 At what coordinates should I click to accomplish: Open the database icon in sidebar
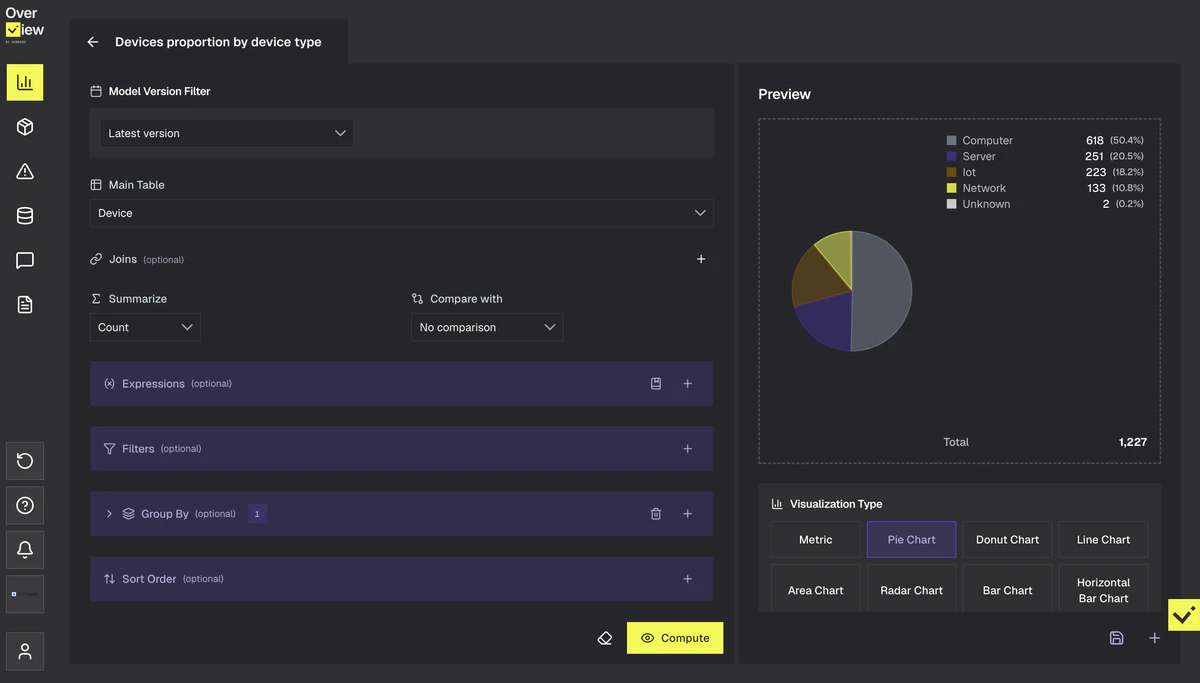[x=25, y=216]
